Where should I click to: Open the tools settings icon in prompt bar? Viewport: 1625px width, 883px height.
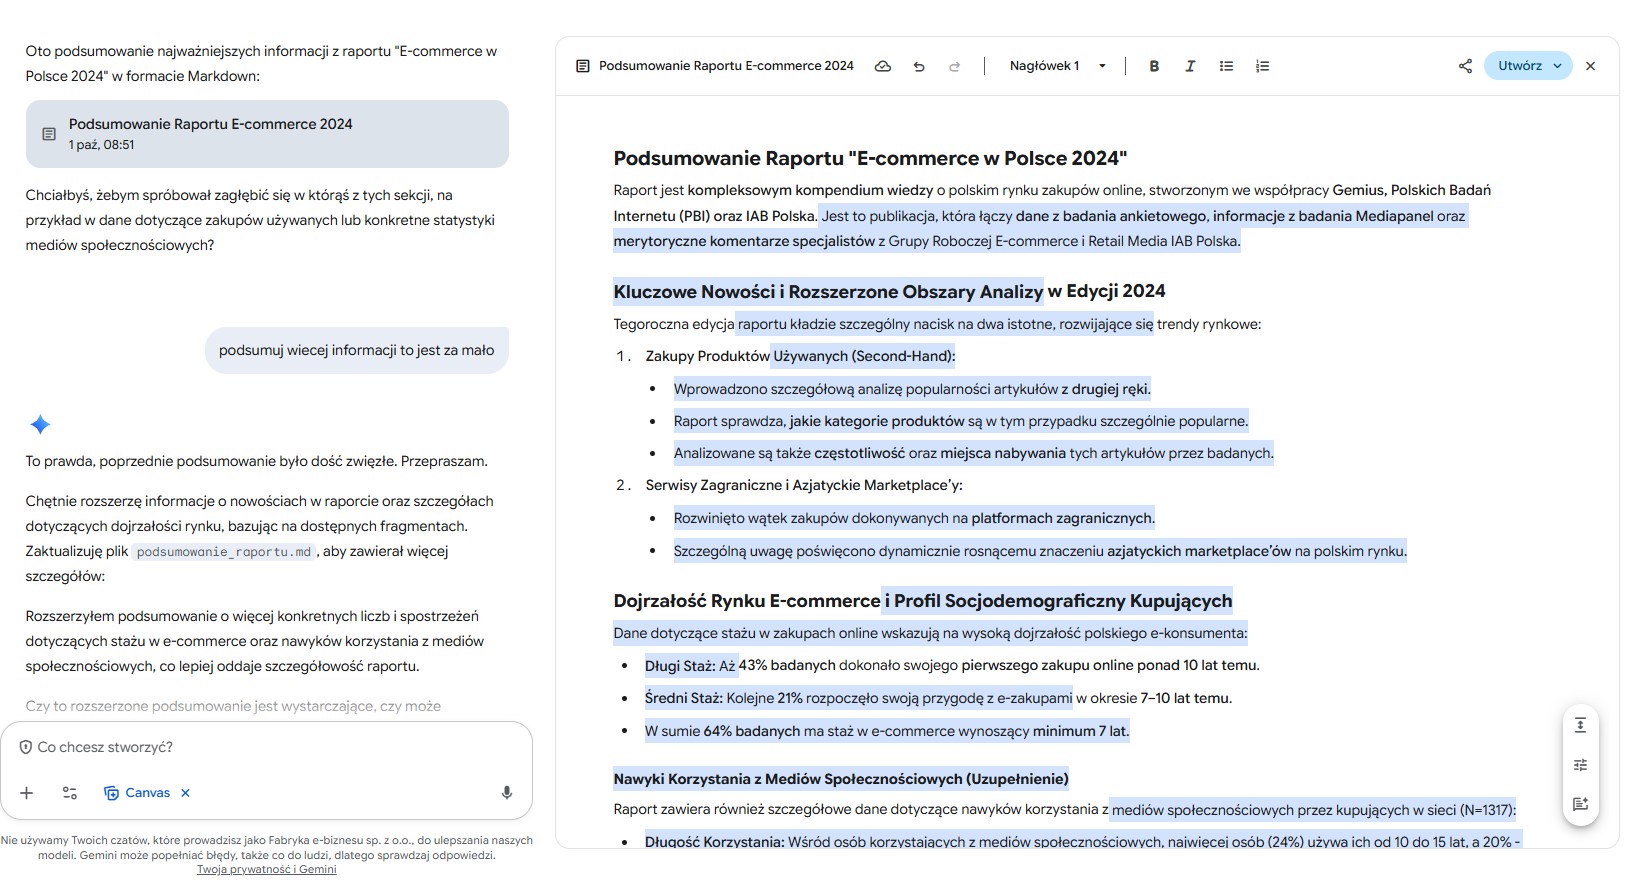click(70, 793)
